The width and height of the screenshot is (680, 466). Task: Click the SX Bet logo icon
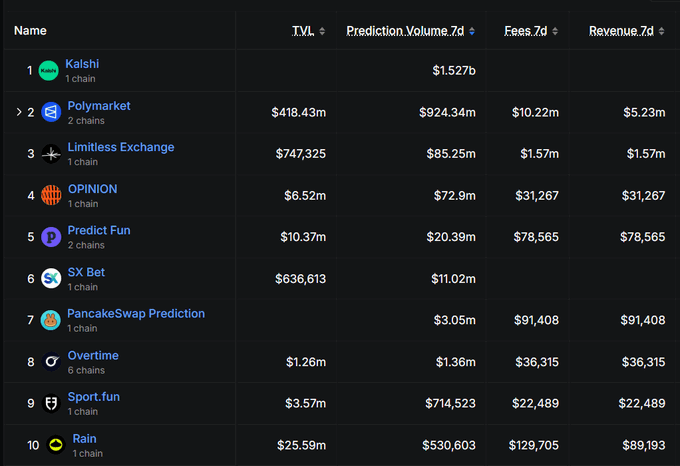[51, 278]
